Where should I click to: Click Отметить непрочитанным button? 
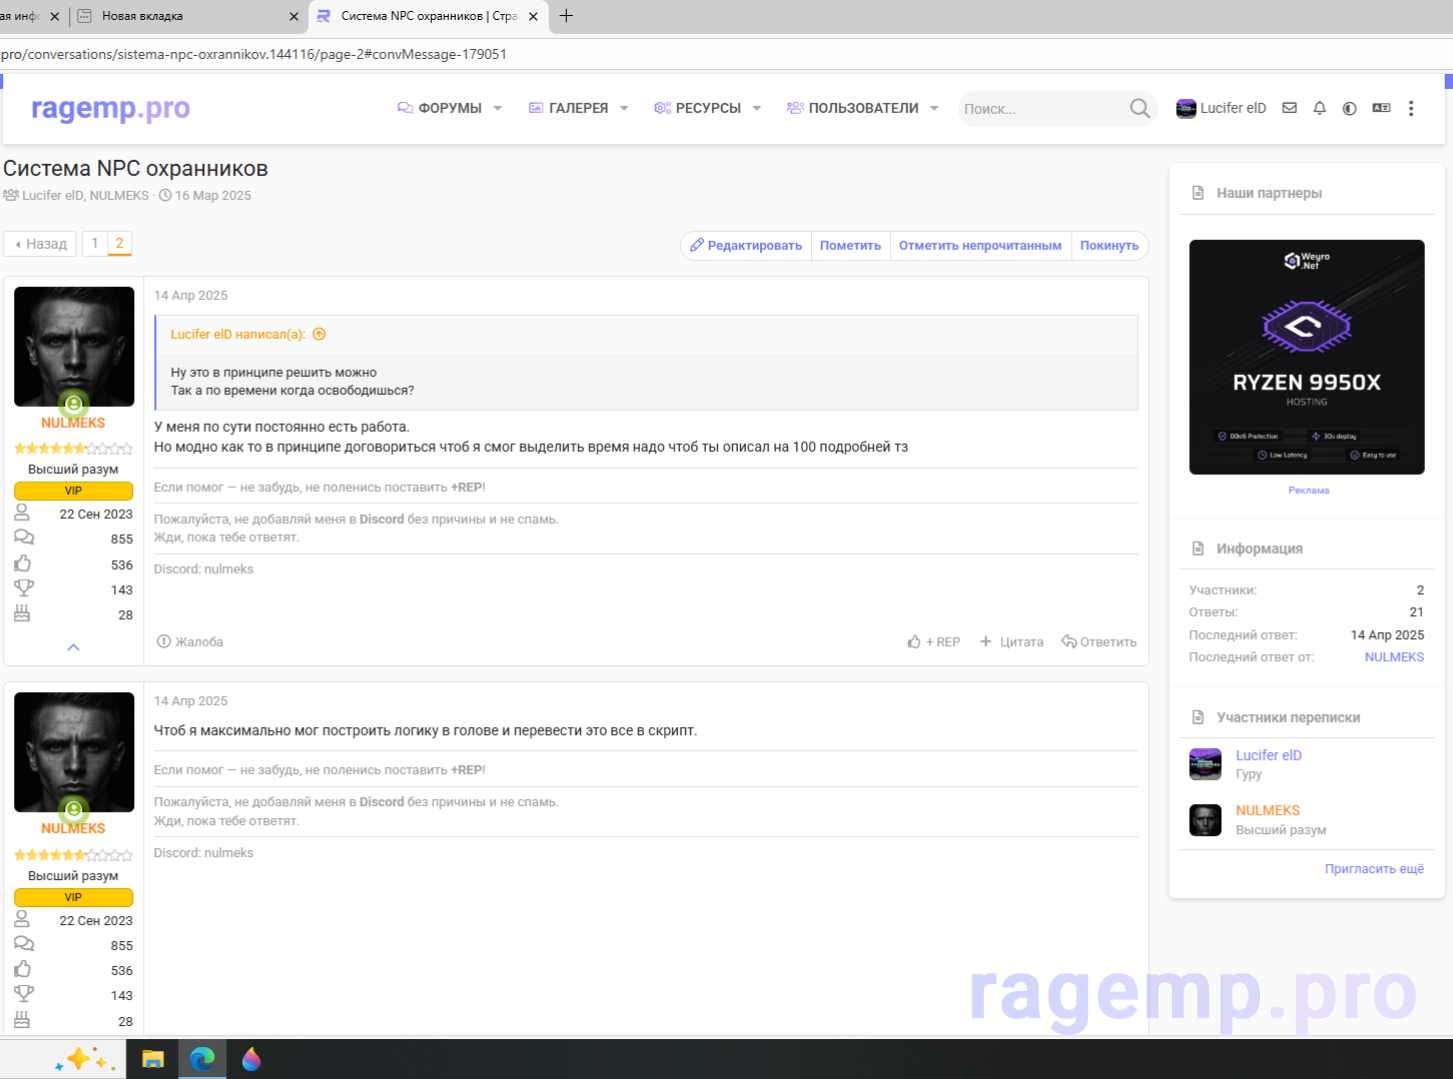[980, 245]
